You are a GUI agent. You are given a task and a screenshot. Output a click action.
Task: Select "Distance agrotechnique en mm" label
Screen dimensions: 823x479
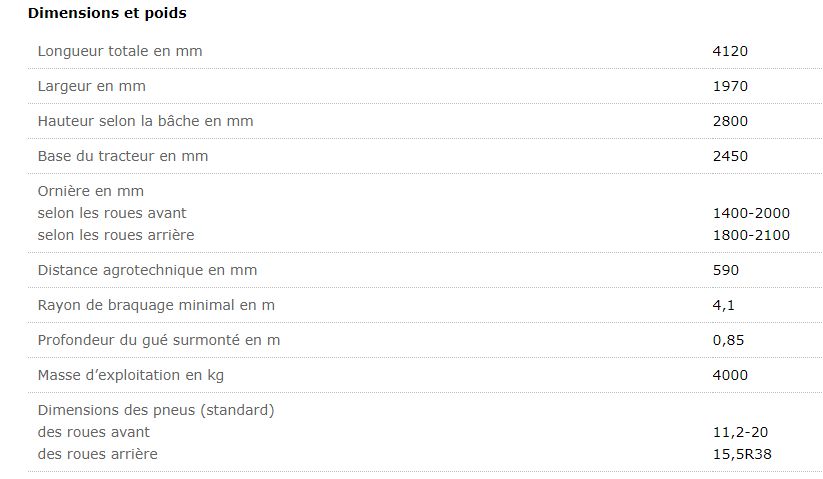147,270
